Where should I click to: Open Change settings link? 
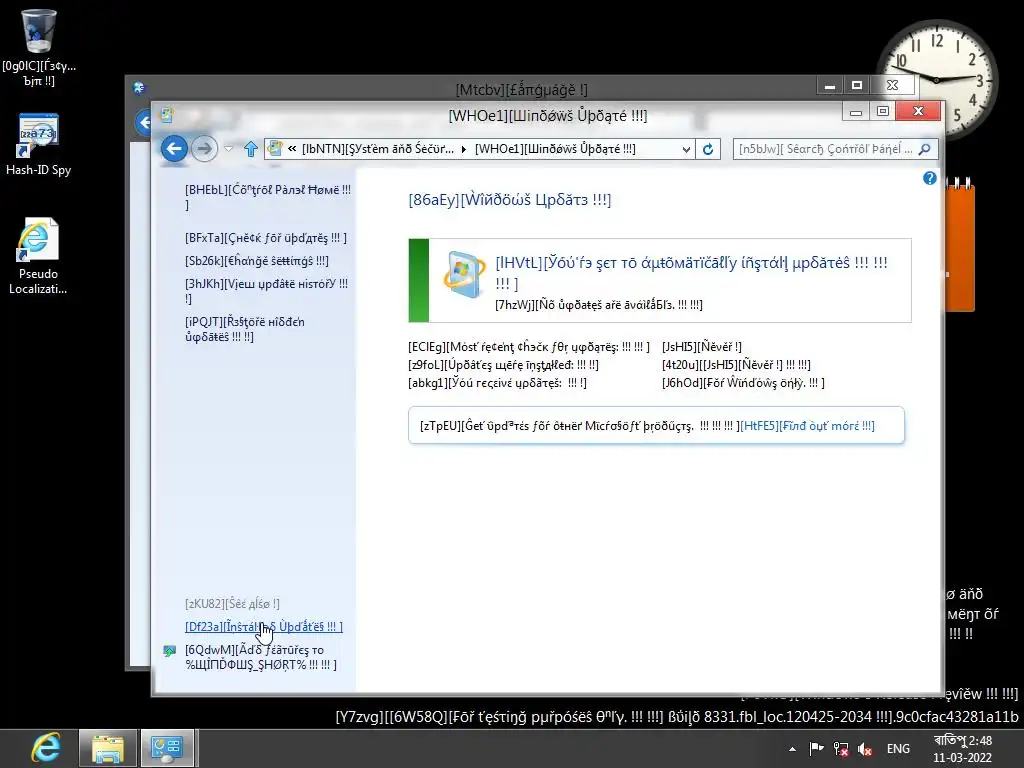click(257, 261)
